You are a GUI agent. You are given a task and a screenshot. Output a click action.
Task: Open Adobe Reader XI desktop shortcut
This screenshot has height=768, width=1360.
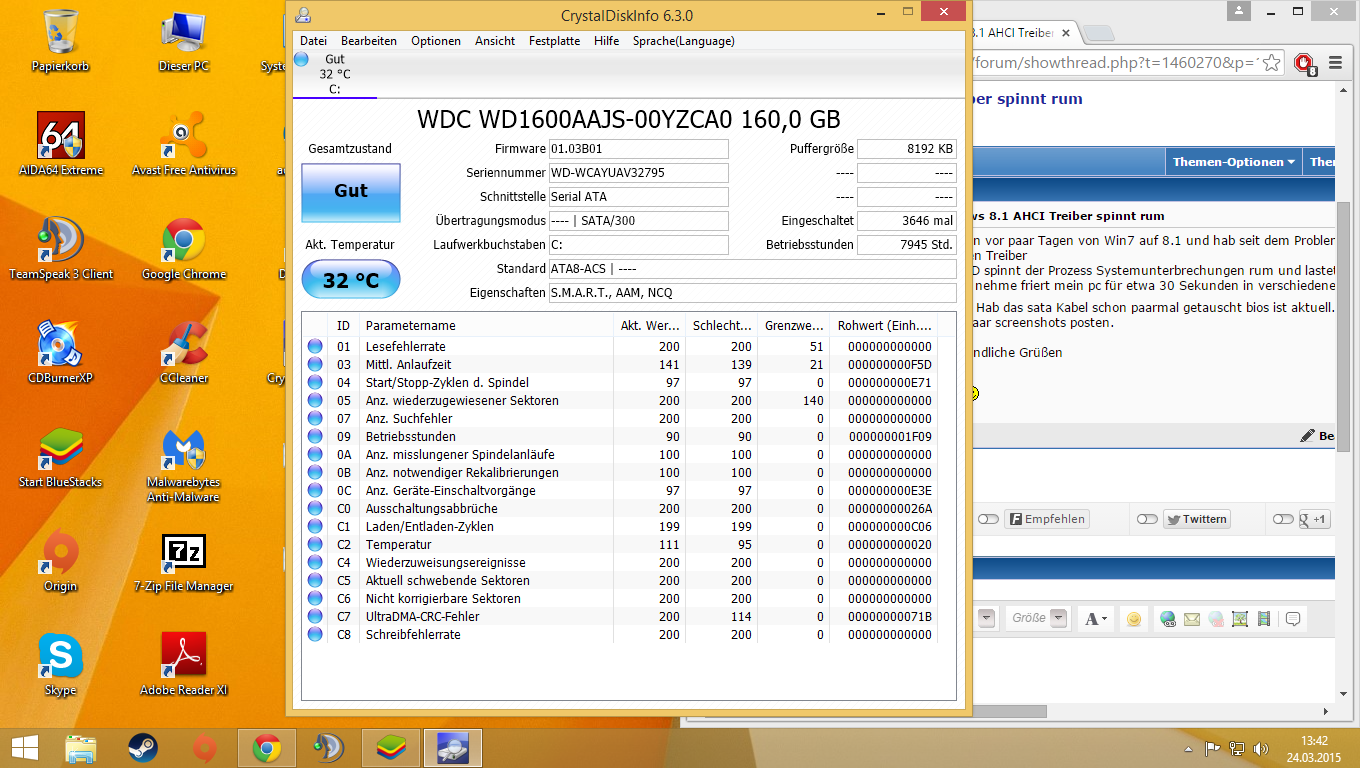click(184, 663)
